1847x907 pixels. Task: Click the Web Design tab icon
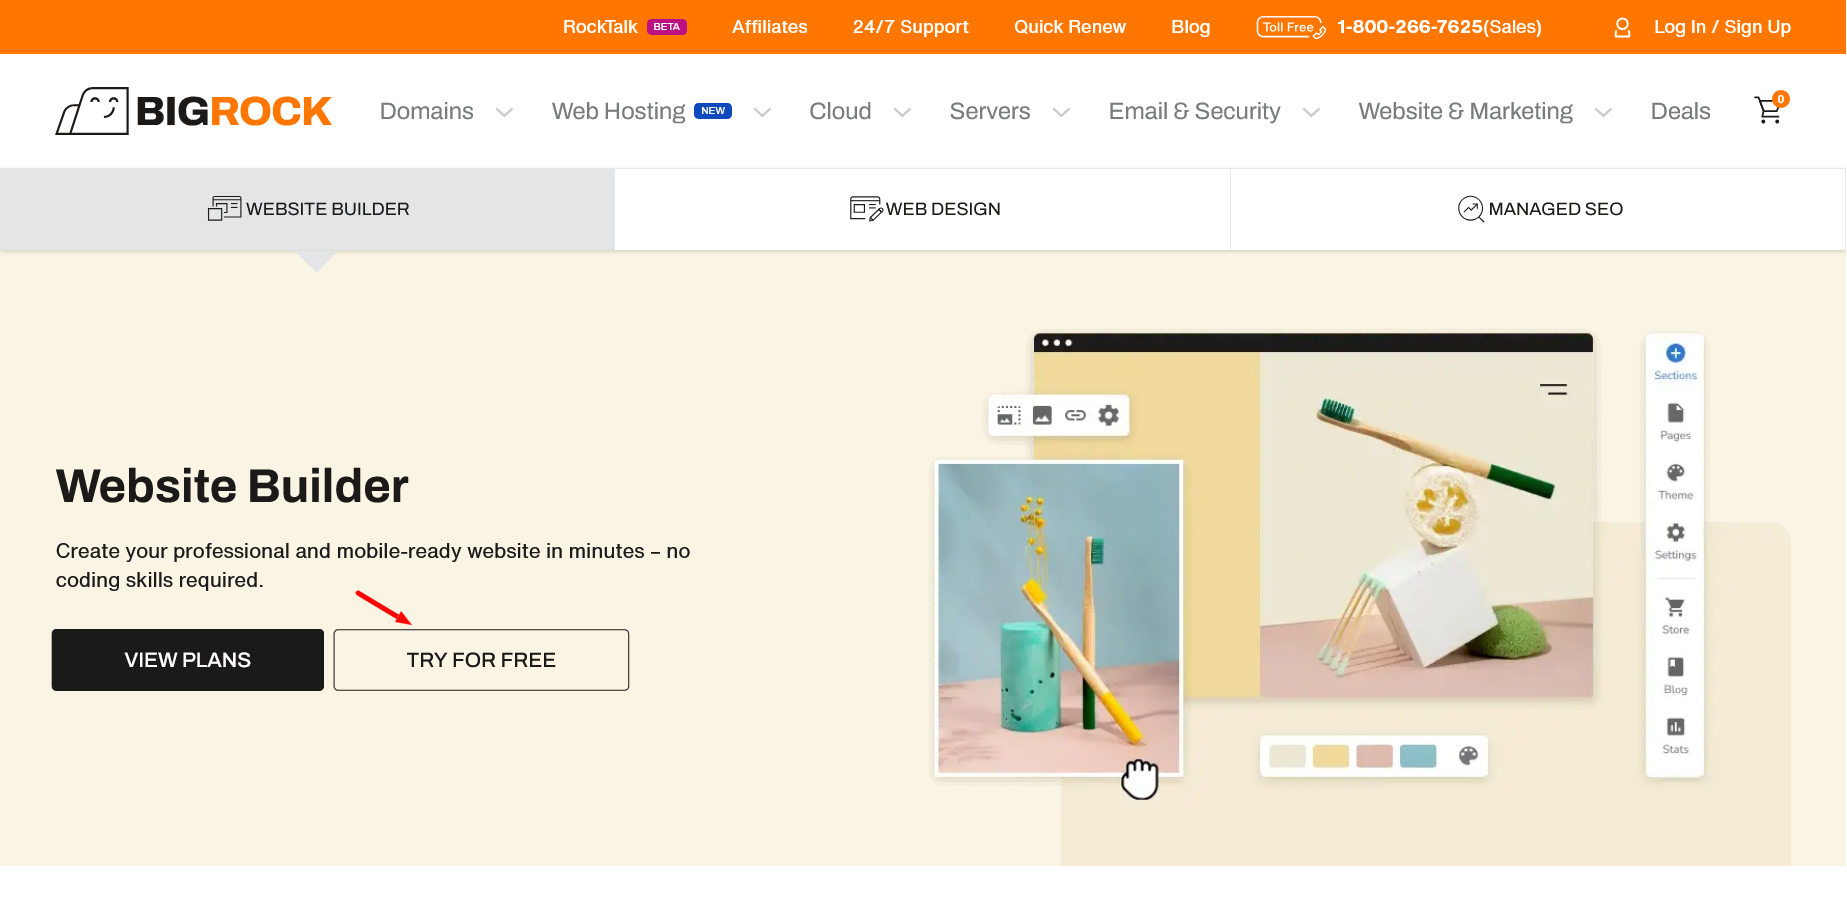pyautogui.click(x=866, y=208)
